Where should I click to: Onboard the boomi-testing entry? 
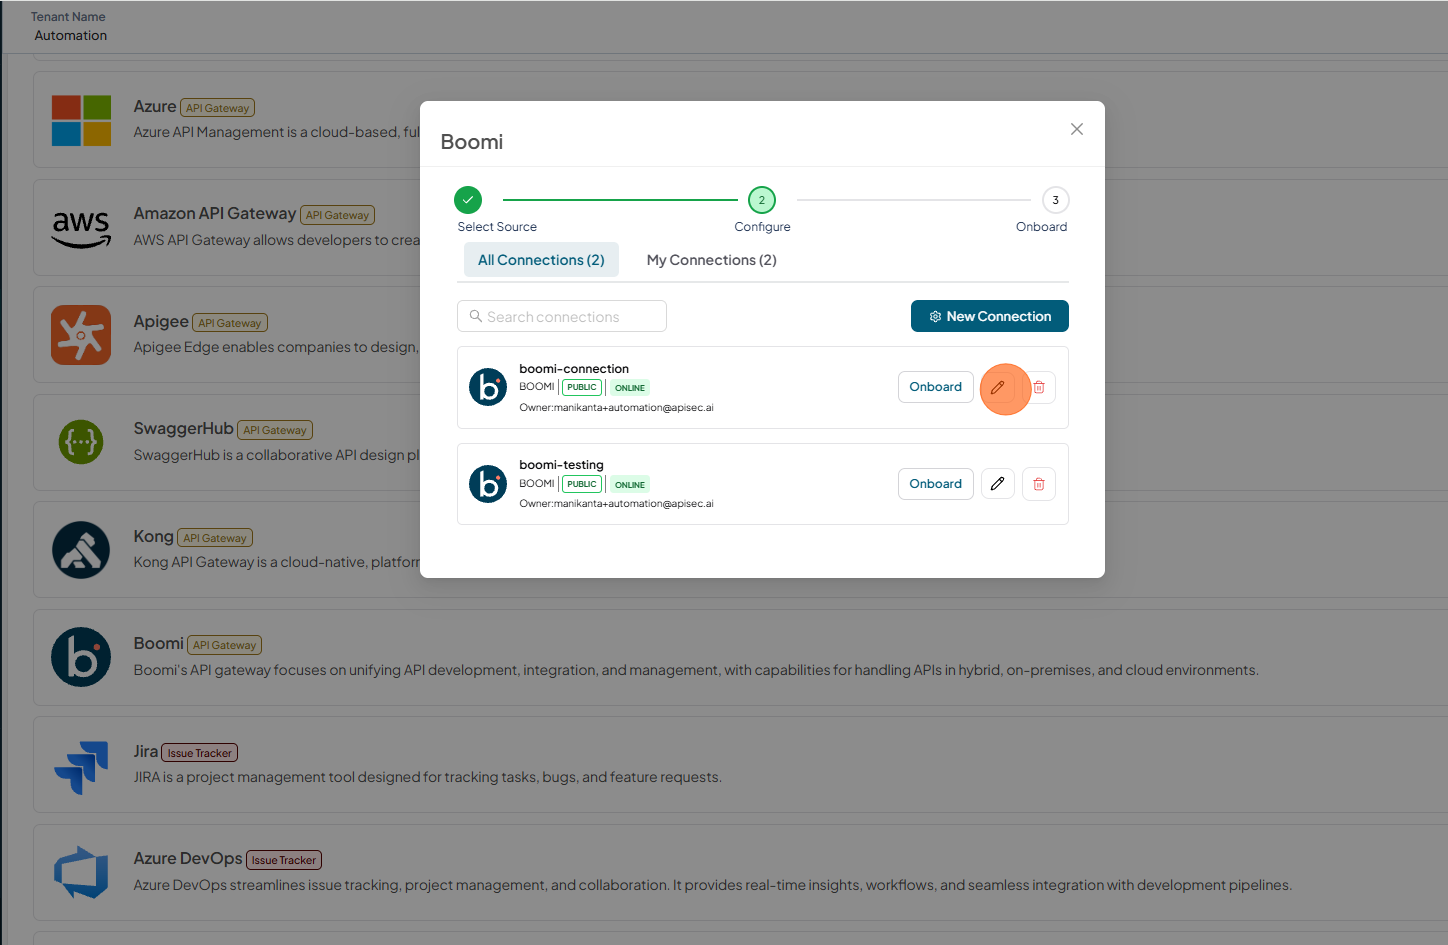coord(936,484)
